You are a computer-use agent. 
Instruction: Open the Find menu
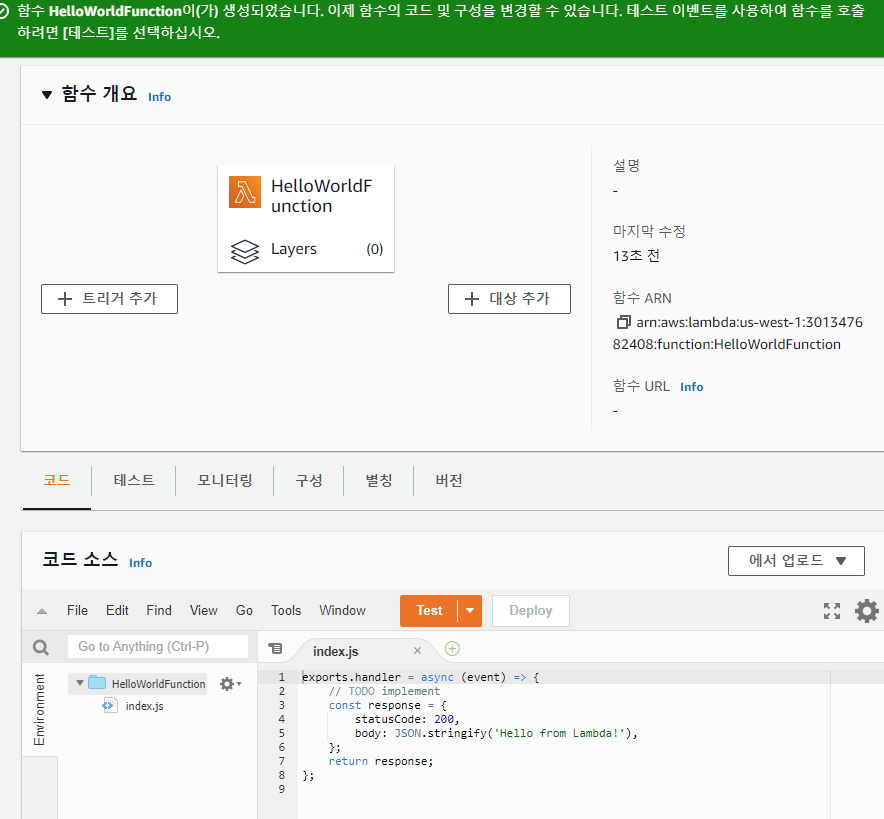tap(159, 610)
